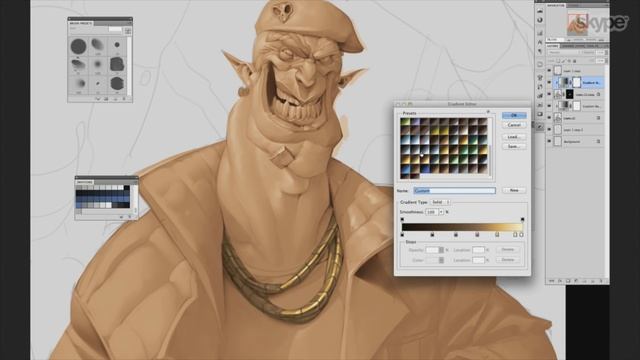This screenshot has width=640, height=360.
Task: Select the small hard round brush preset
Action: (x=117, y=44)
